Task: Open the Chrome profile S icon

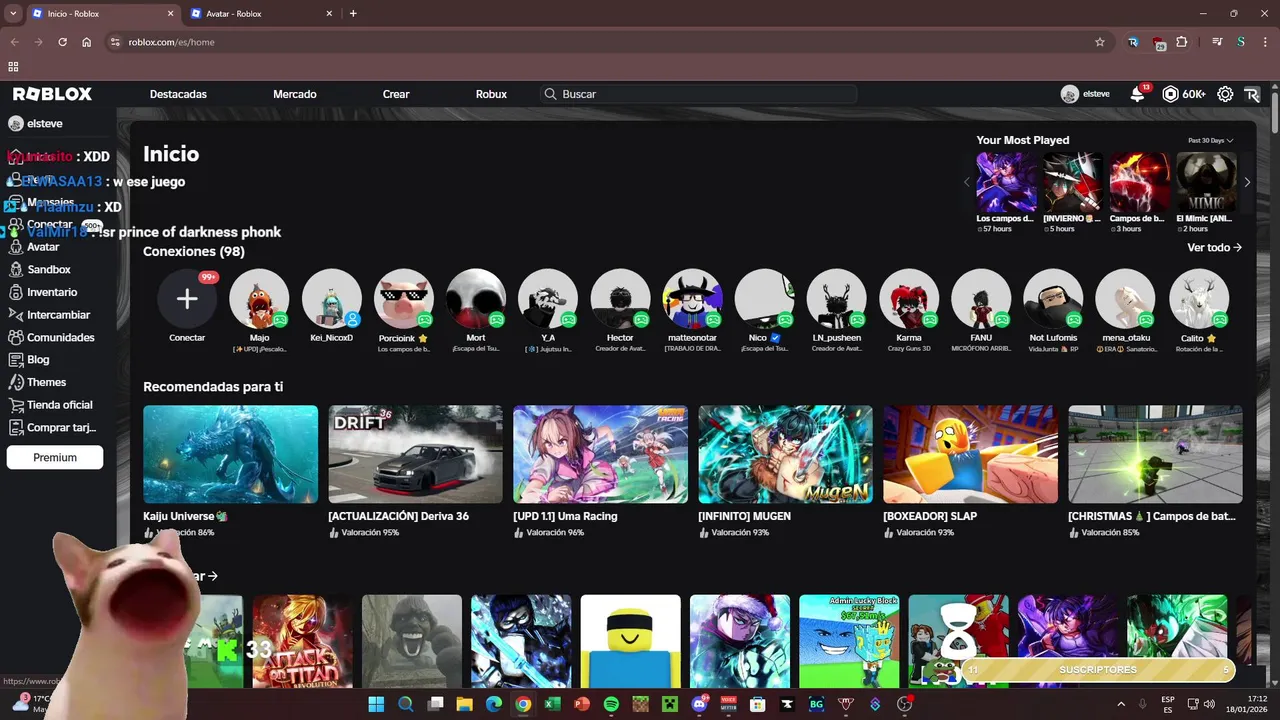Action: 1240,42
